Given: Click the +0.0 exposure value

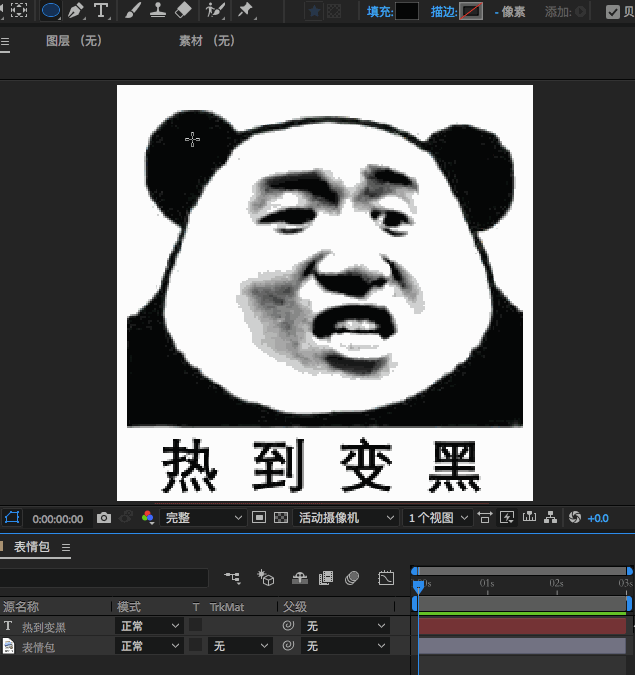Looking at the screenshot, I should click(598, 518).
